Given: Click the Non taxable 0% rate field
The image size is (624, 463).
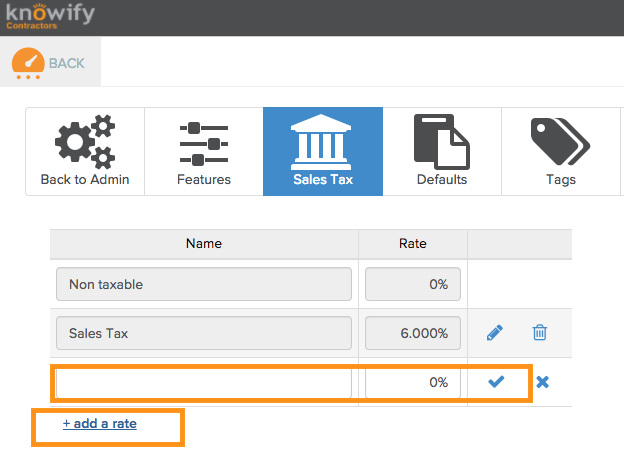Looking at the screenshot, I should click(412, 284).
